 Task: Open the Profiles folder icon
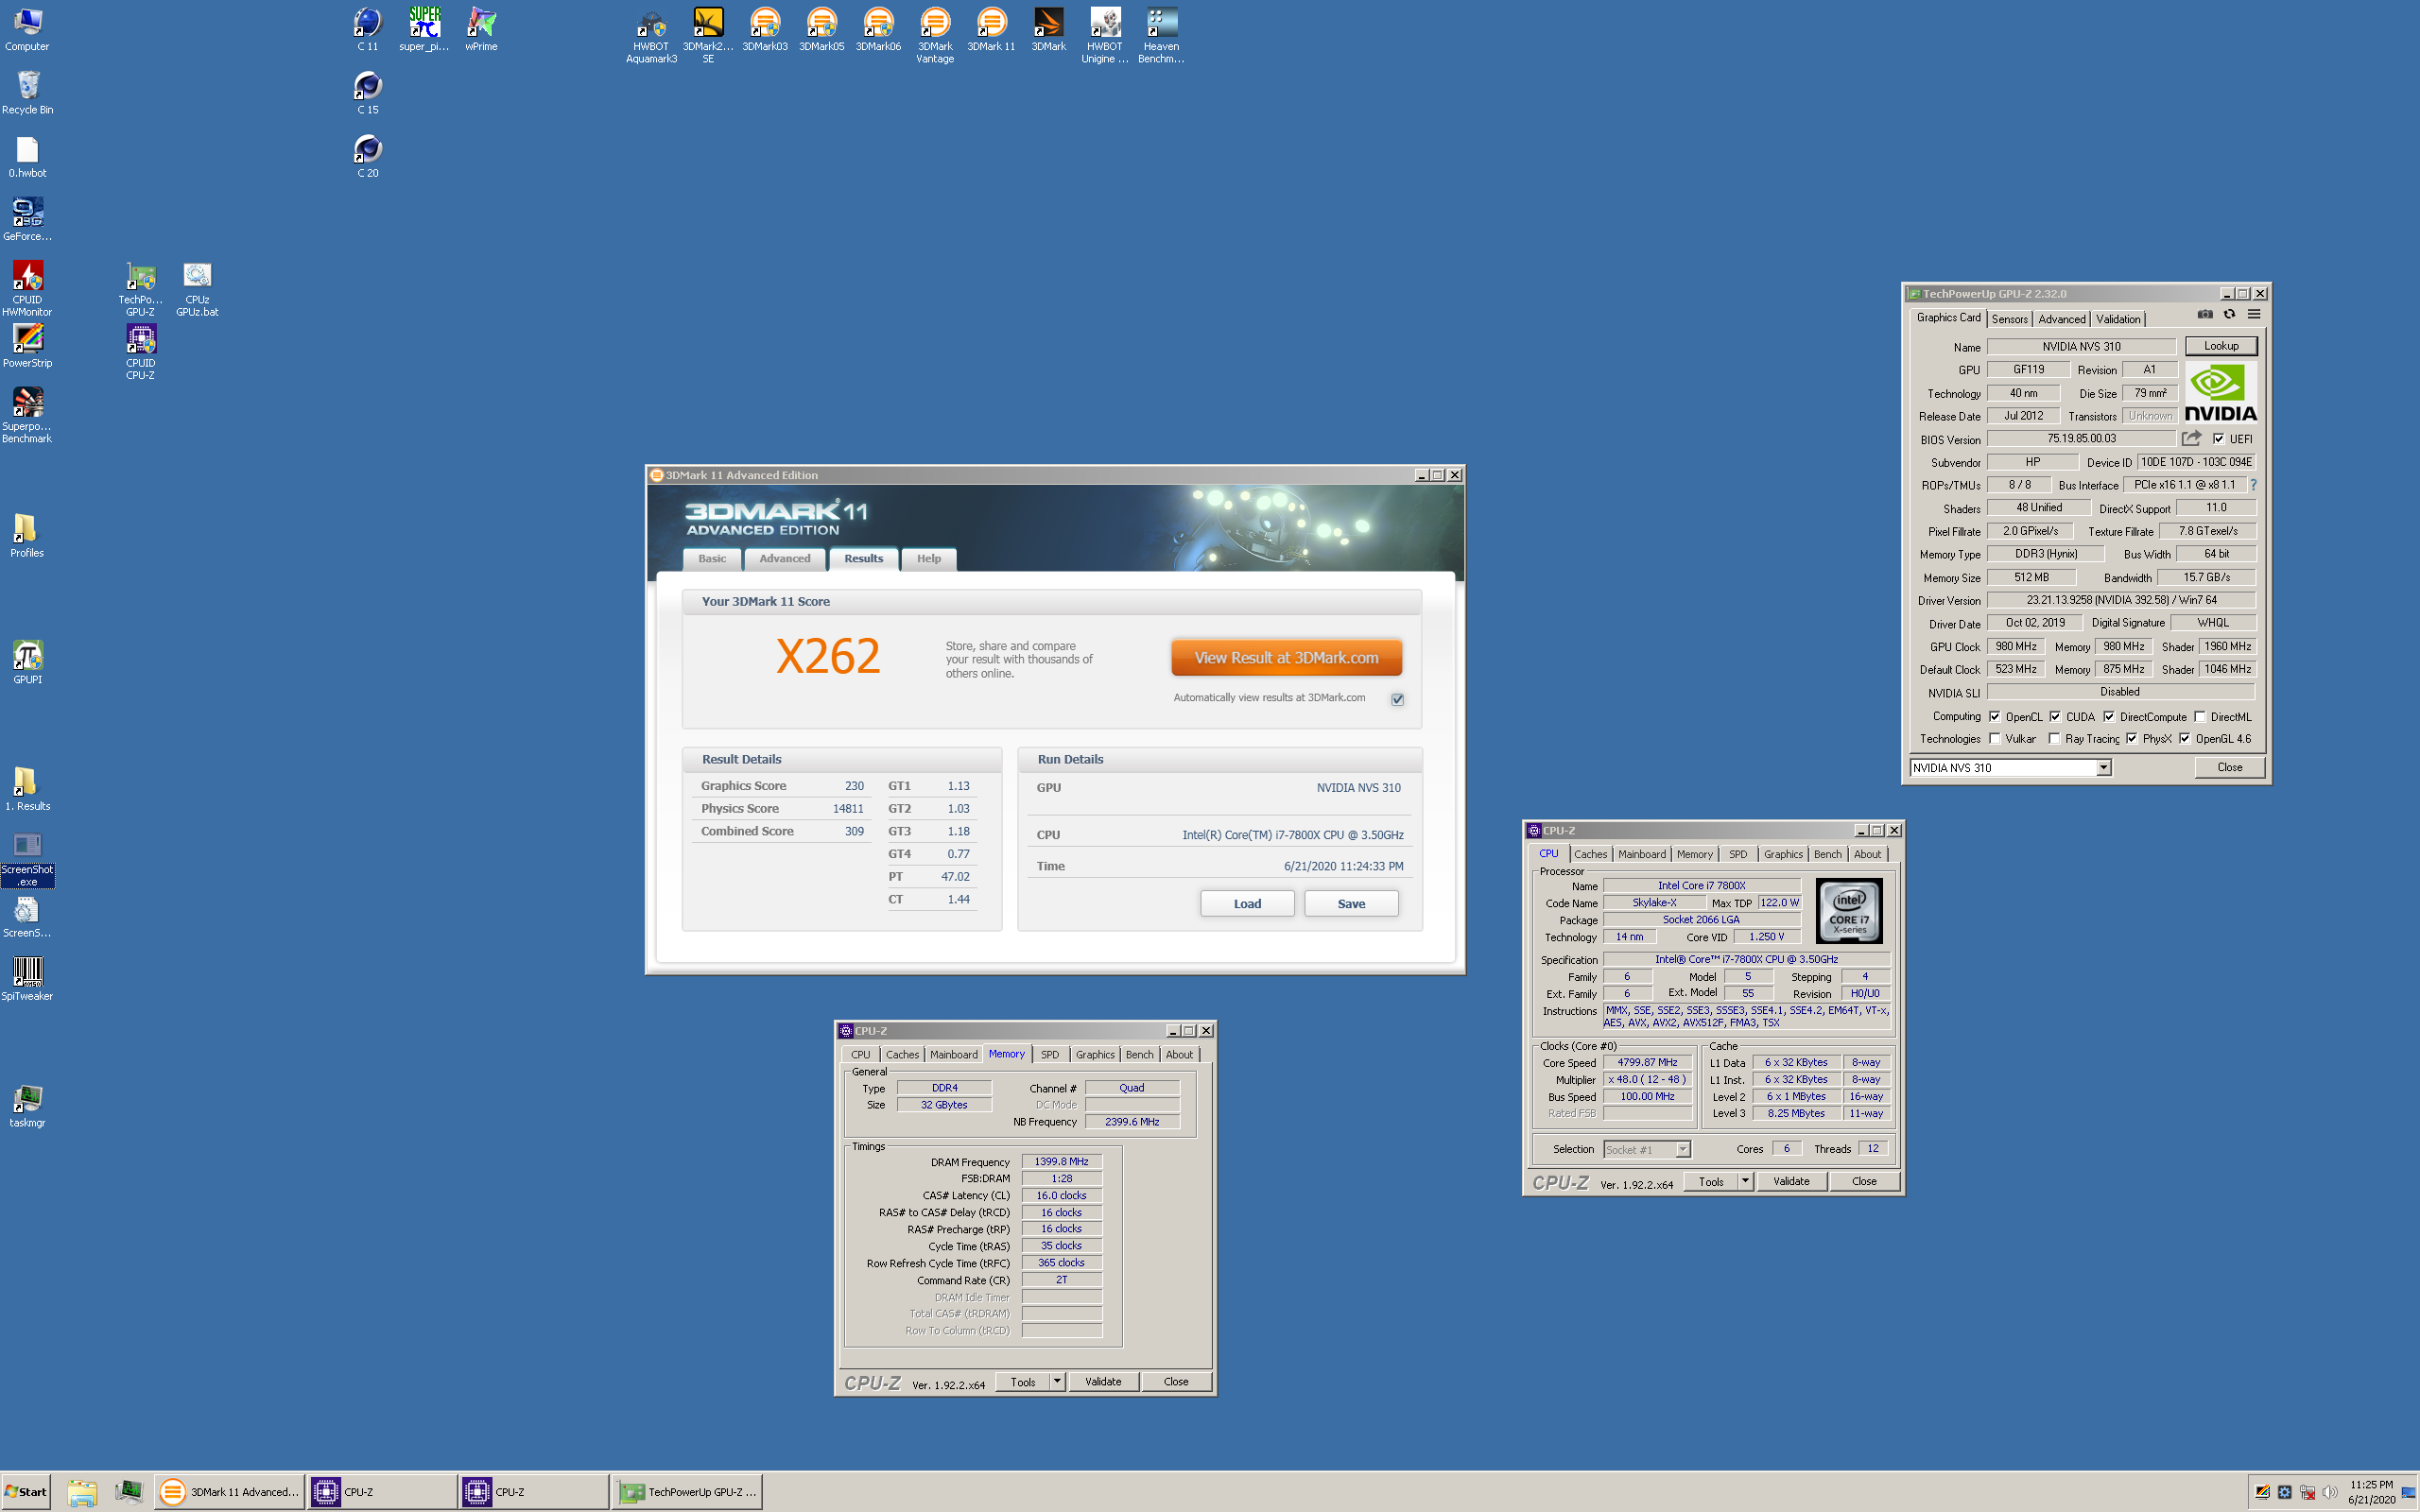pos(27,536)
